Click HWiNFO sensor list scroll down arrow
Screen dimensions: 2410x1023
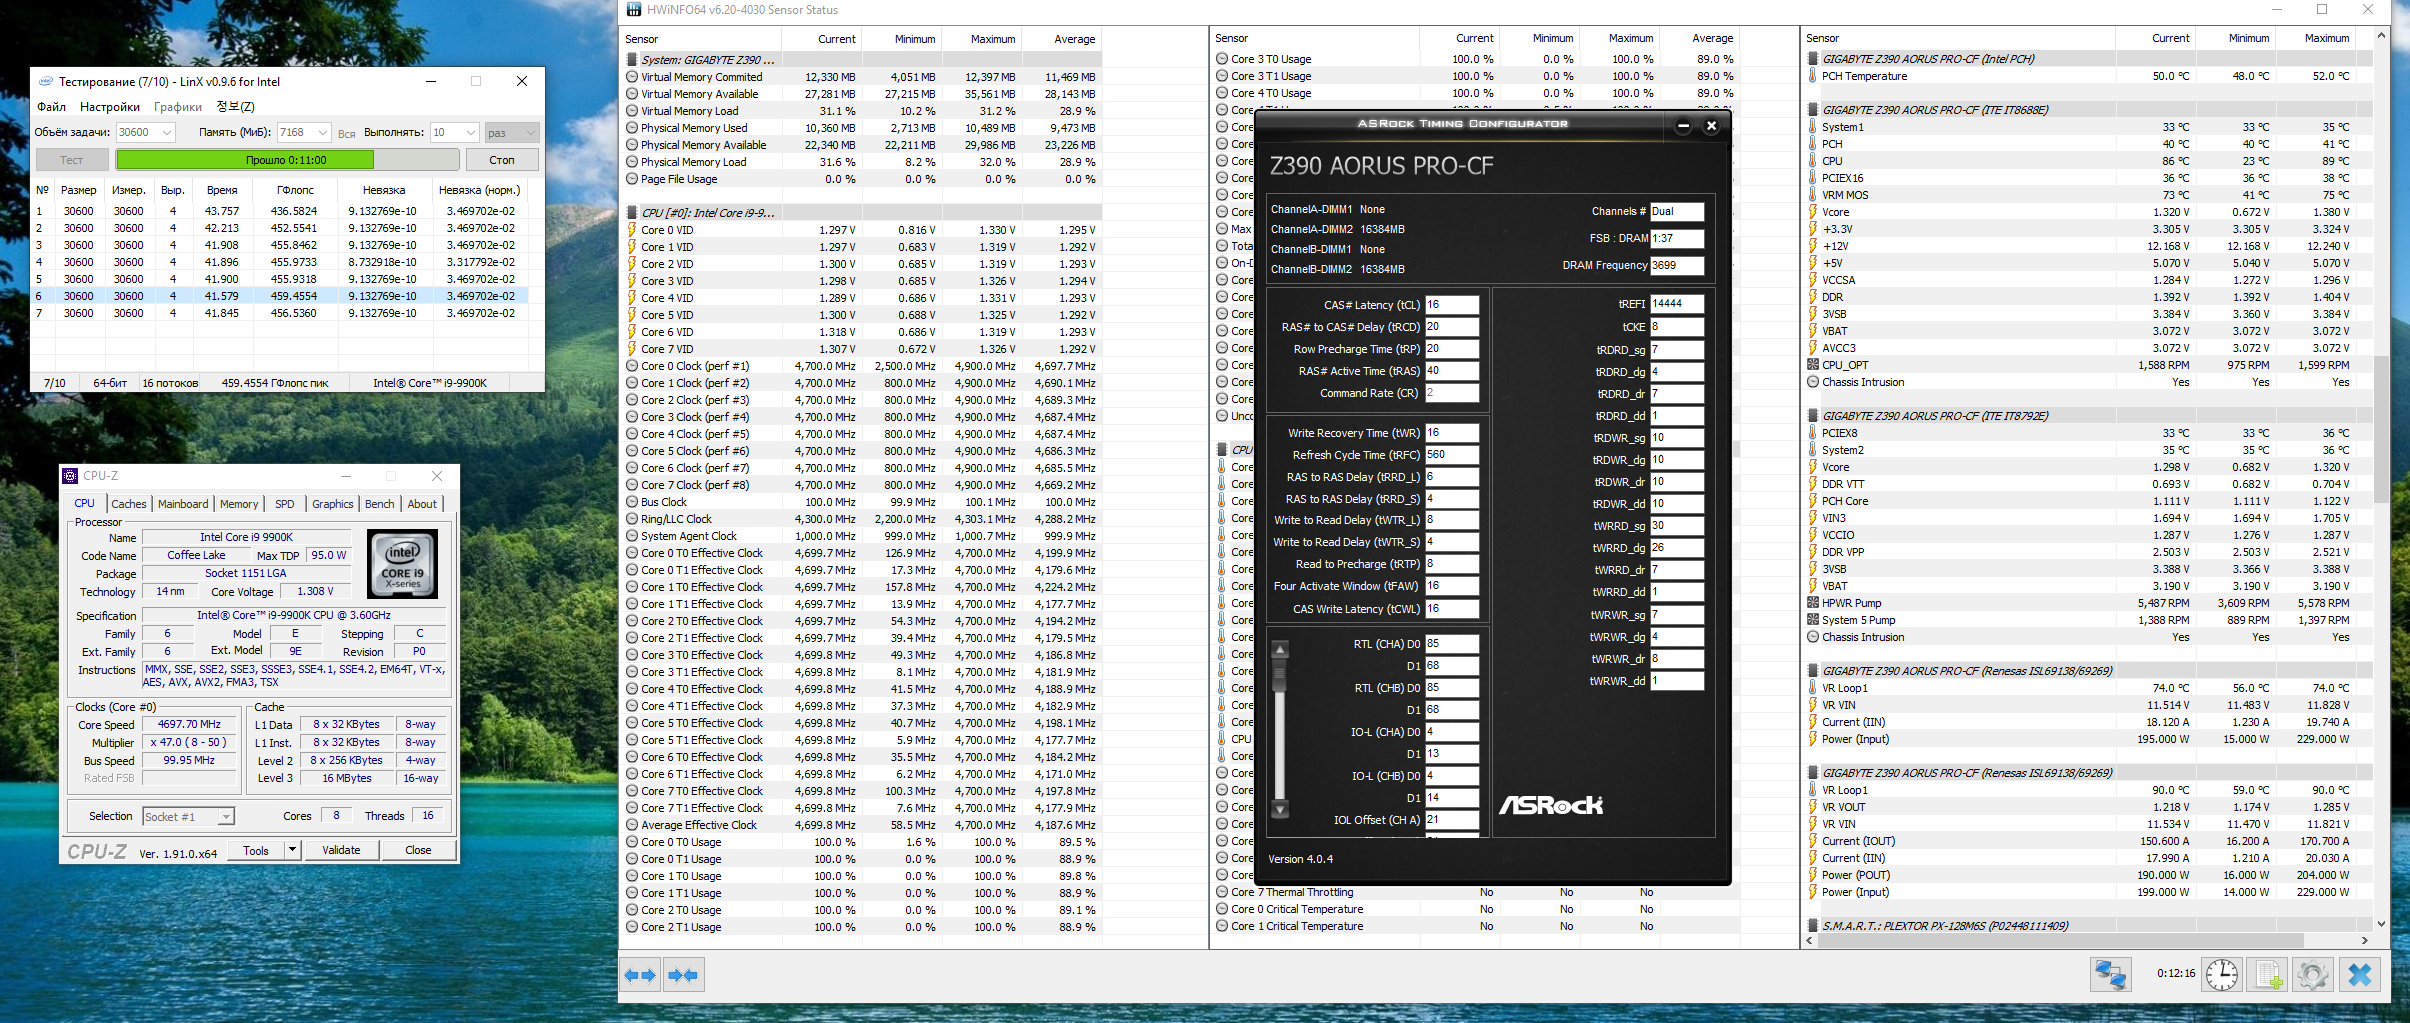click(2381, 924)
